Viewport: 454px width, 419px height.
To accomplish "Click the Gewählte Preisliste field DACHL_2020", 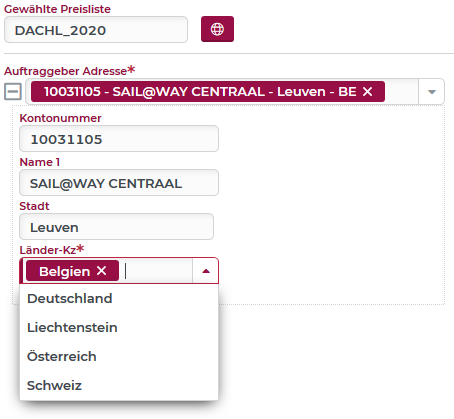I will click(96, 30).
